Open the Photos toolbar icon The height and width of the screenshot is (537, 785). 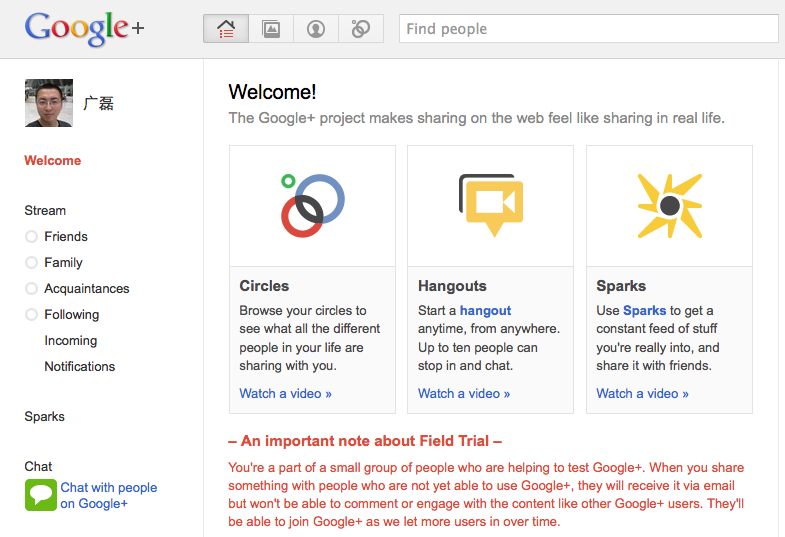click(x=271, y=29)
